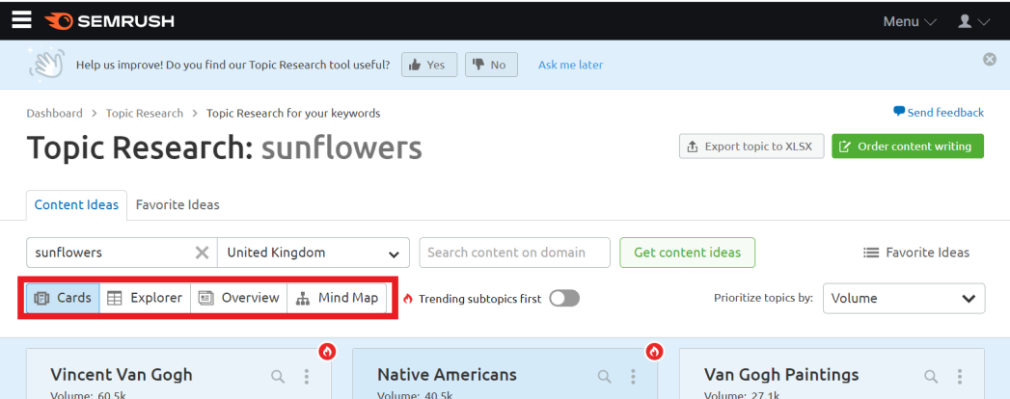Expand the Menu dropdown in header

pos(909,21)
